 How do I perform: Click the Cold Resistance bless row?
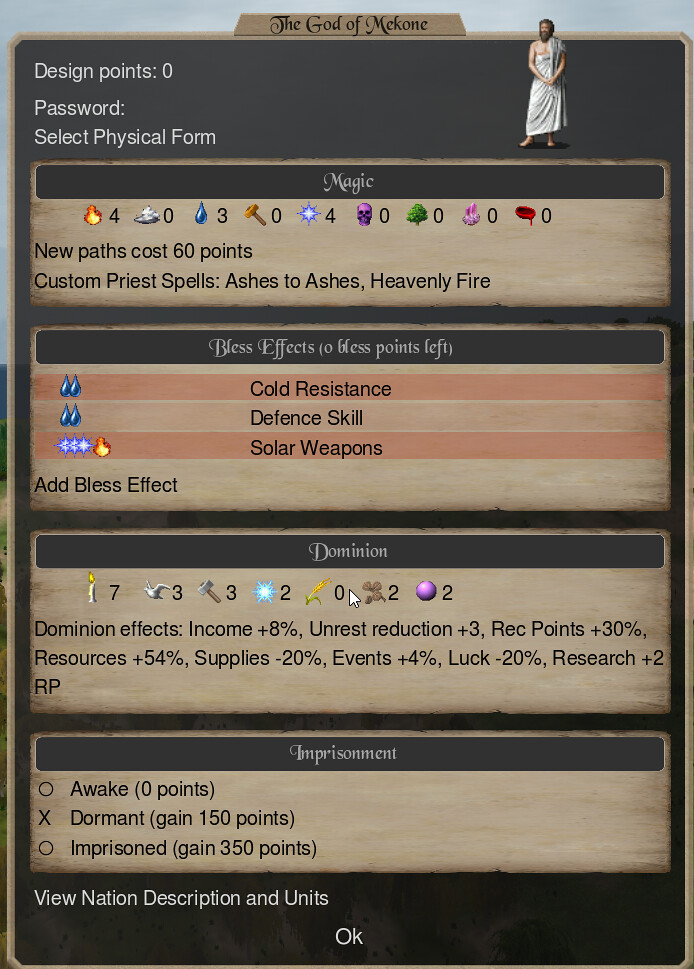(350, 388)
